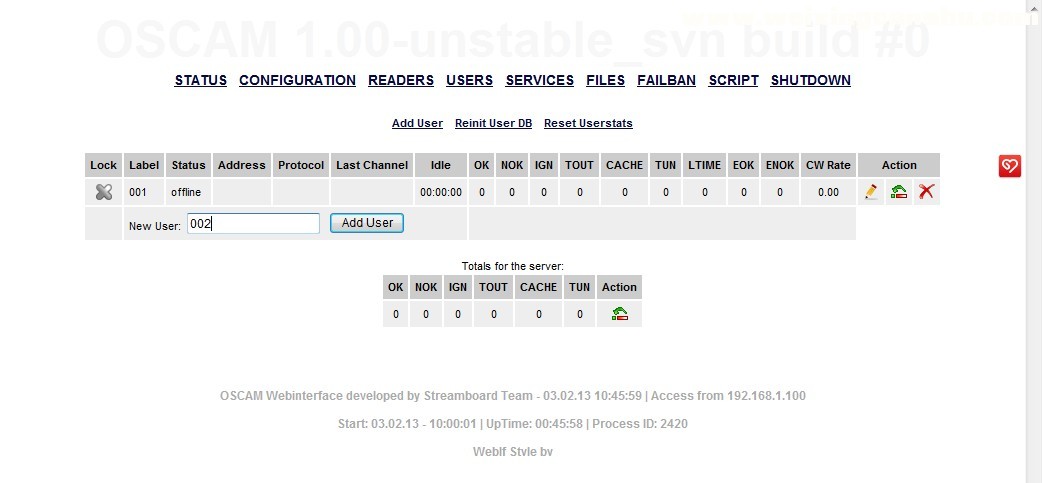Open the STATUS page
This screenshot has width=1042, height=483.
pyautogui.click(x=201, y=80)
